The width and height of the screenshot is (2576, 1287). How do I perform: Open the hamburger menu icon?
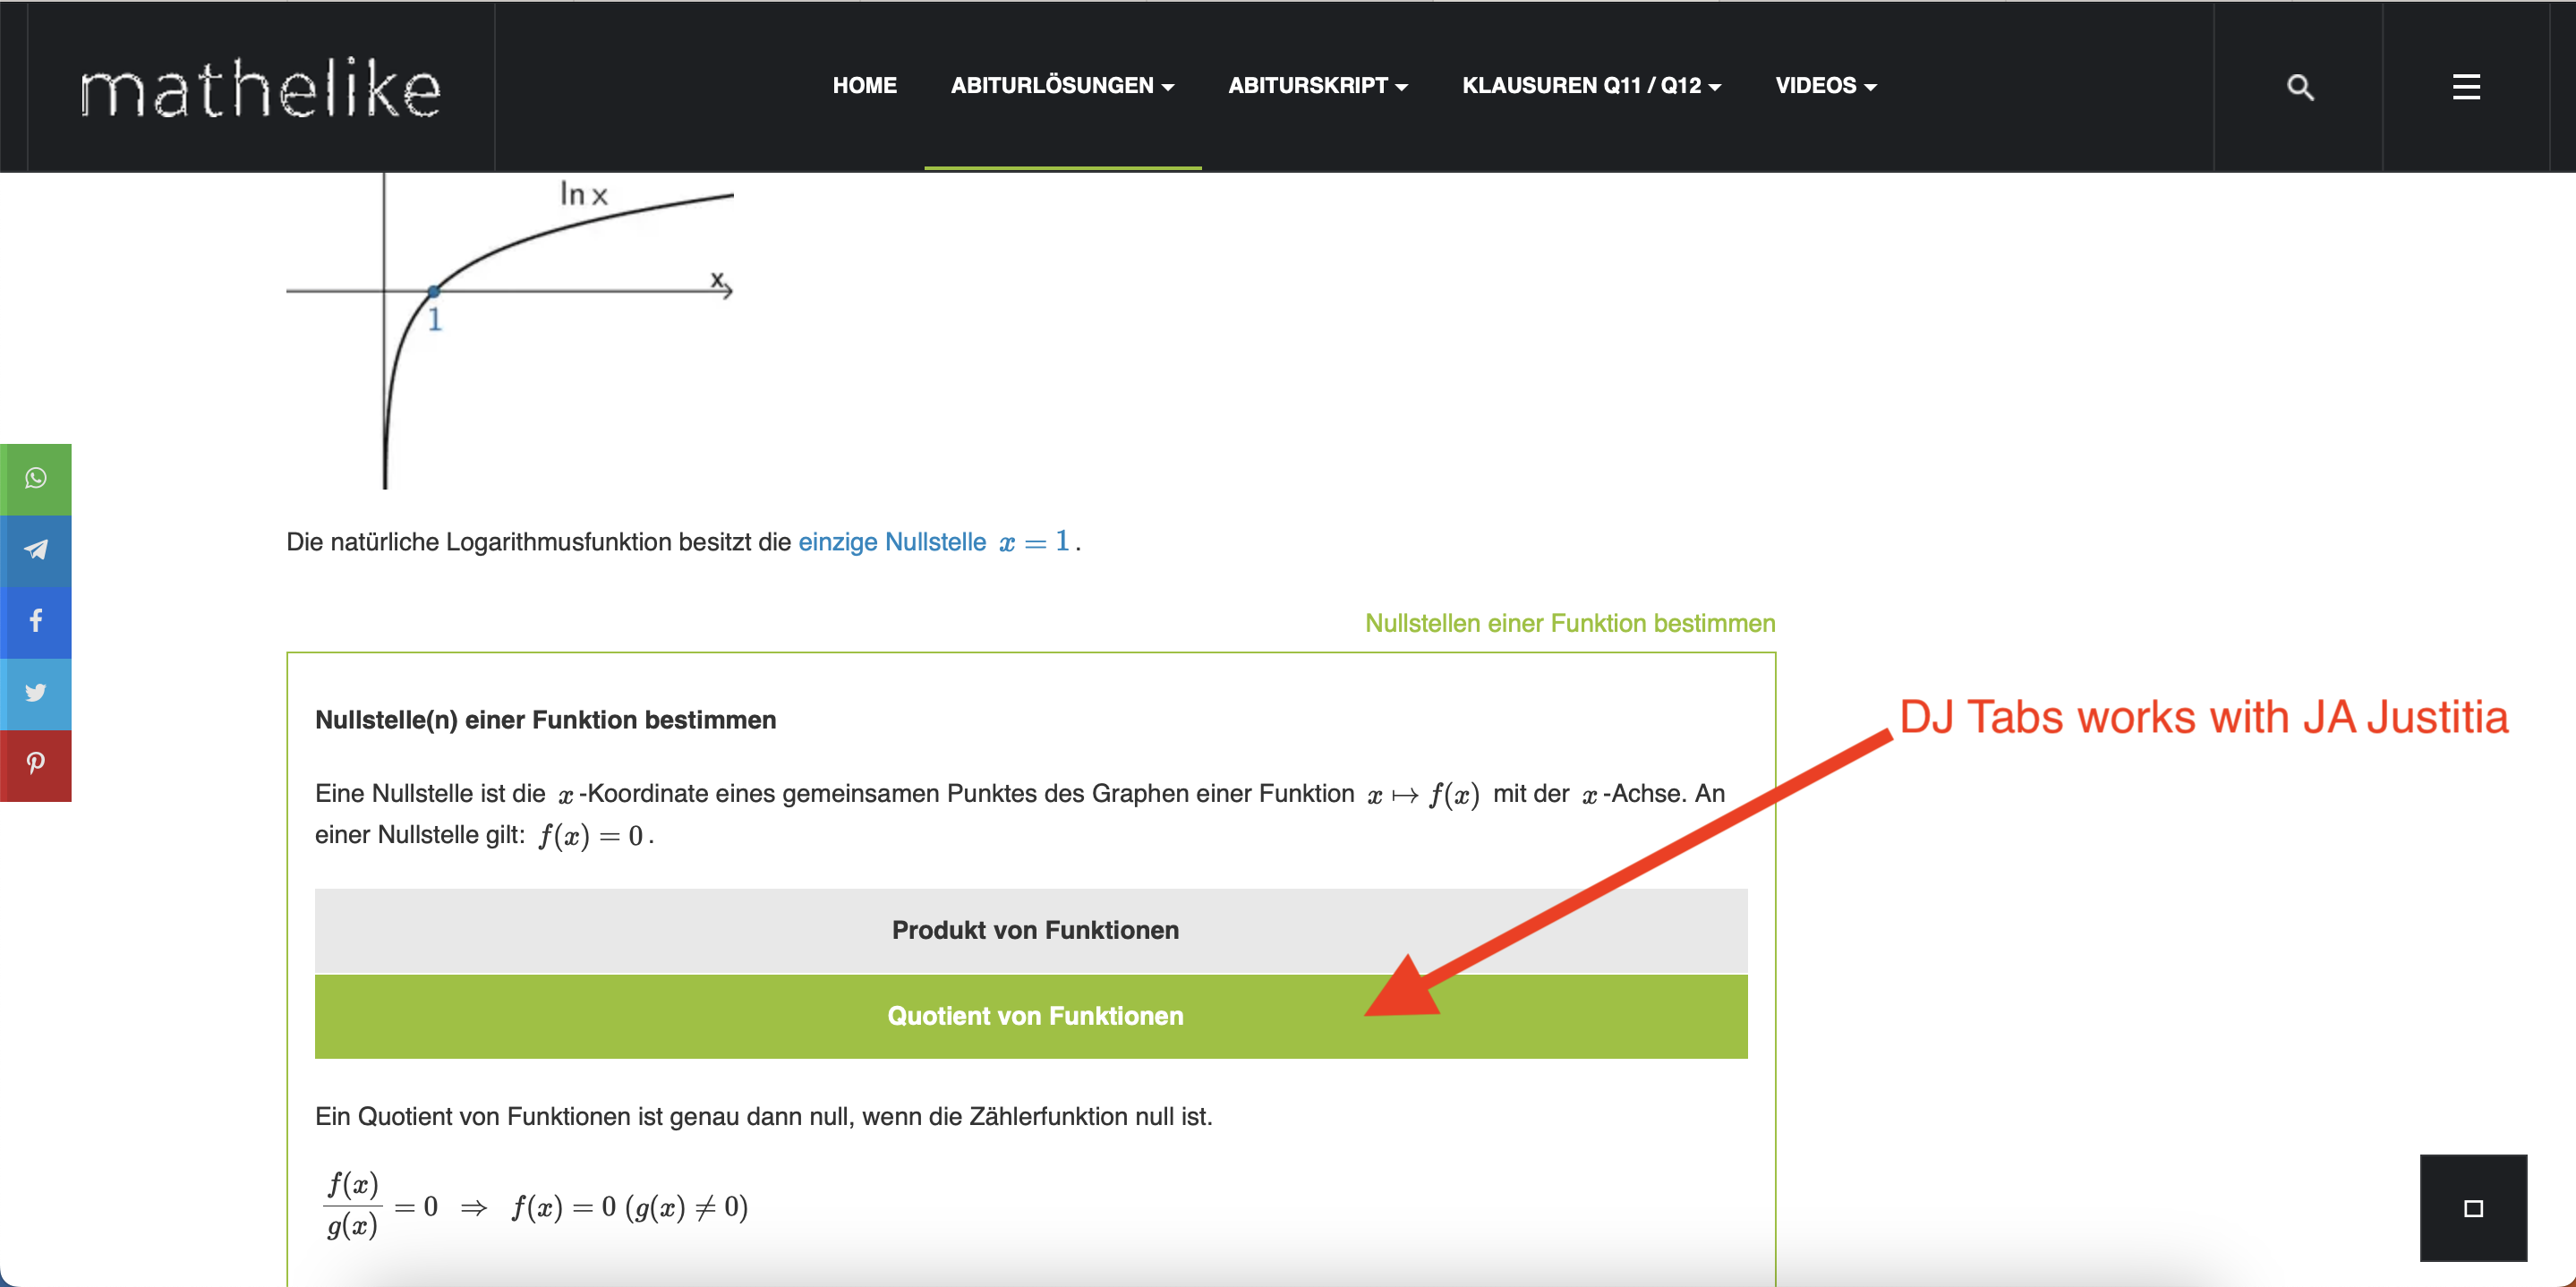[x=2466, y=87]
